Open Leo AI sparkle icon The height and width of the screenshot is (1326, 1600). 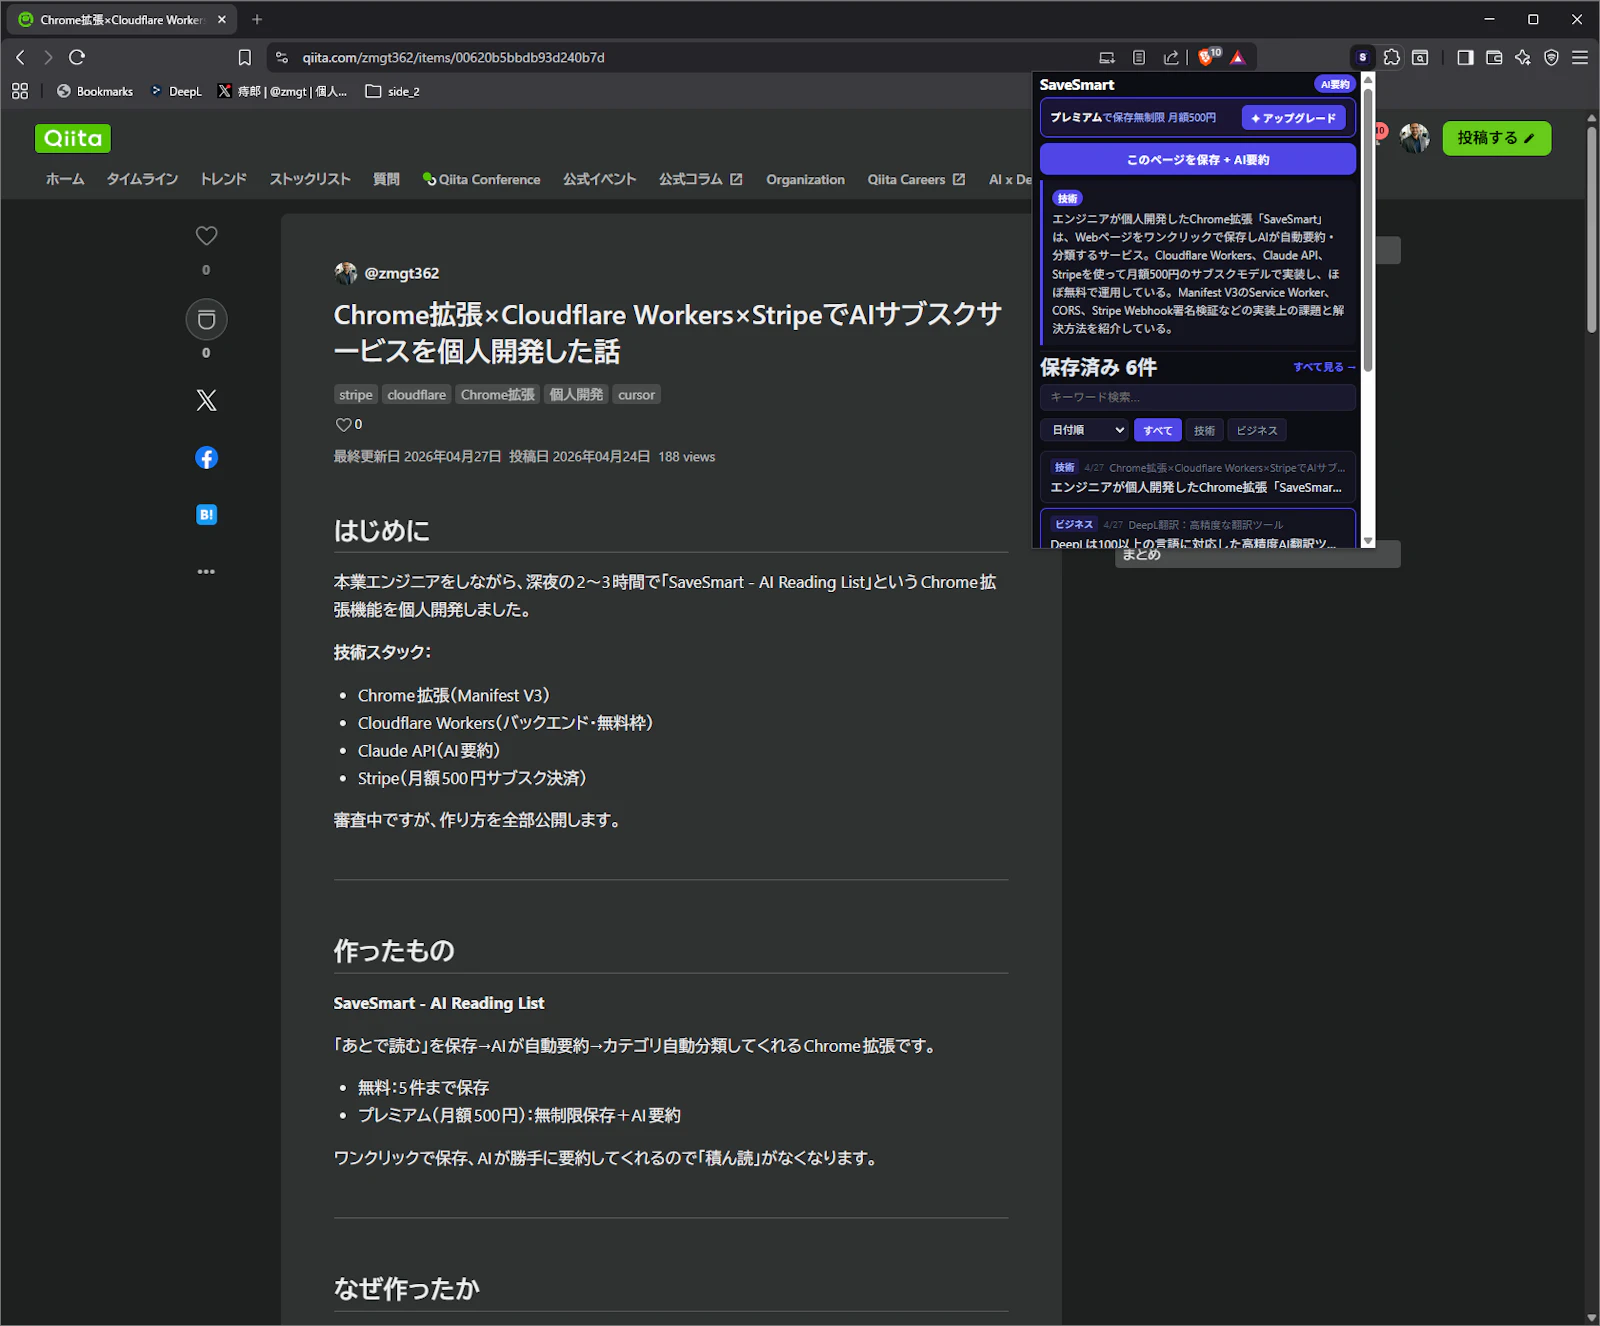click(1523, 57)
